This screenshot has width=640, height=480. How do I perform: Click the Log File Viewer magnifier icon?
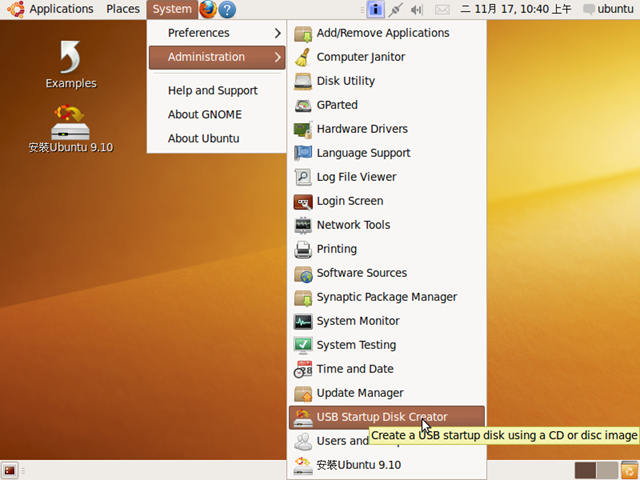pyautogui.click(x=303, y=177)
